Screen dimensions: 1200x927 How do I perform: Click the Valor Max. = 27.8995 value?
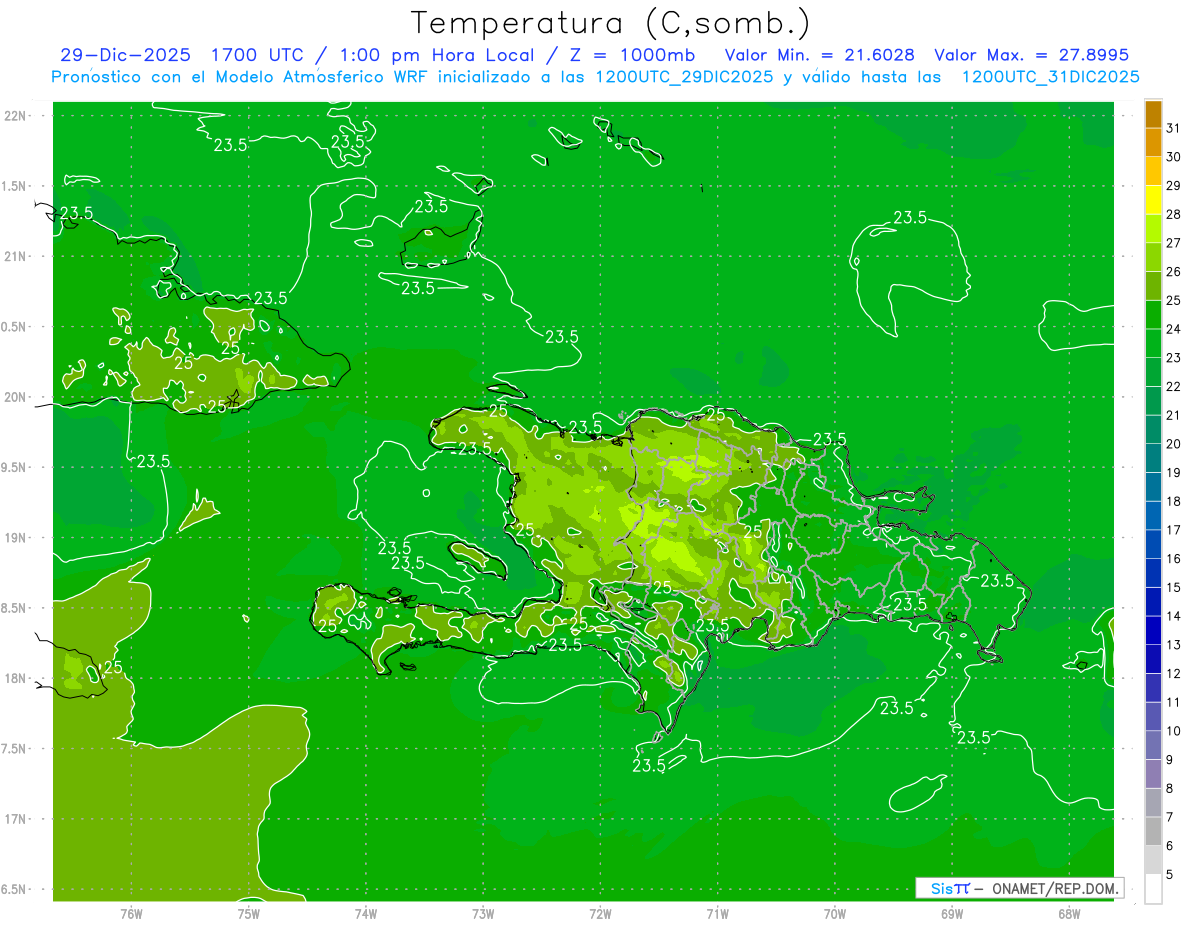tap(1031, 55)
